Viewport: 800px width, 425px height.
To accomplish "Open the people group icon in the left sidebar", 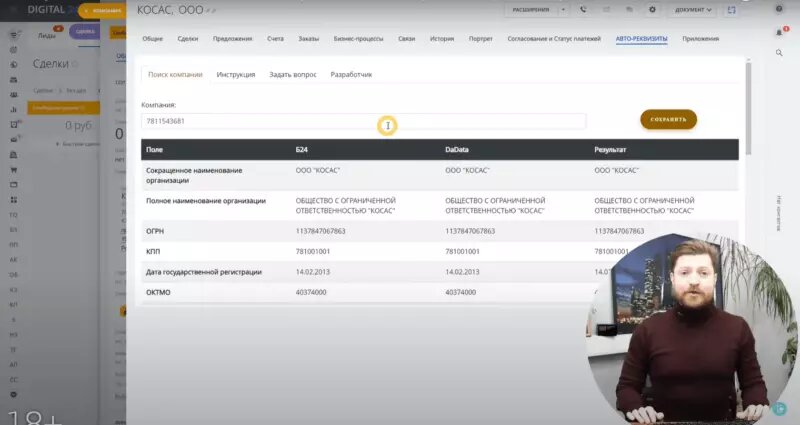I will pyautogui.click(x=14, y=94).
